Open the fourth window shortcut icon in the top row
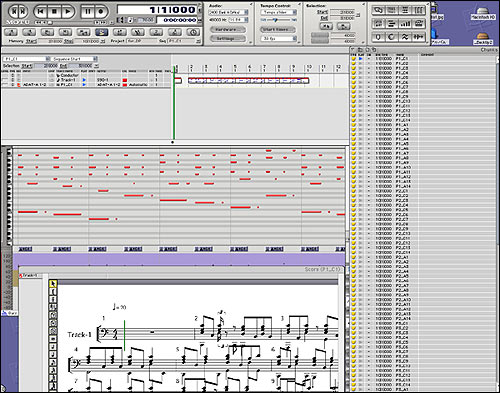This screenshot has width=500, height=393. pyautogui.click(x=419, y=10)
